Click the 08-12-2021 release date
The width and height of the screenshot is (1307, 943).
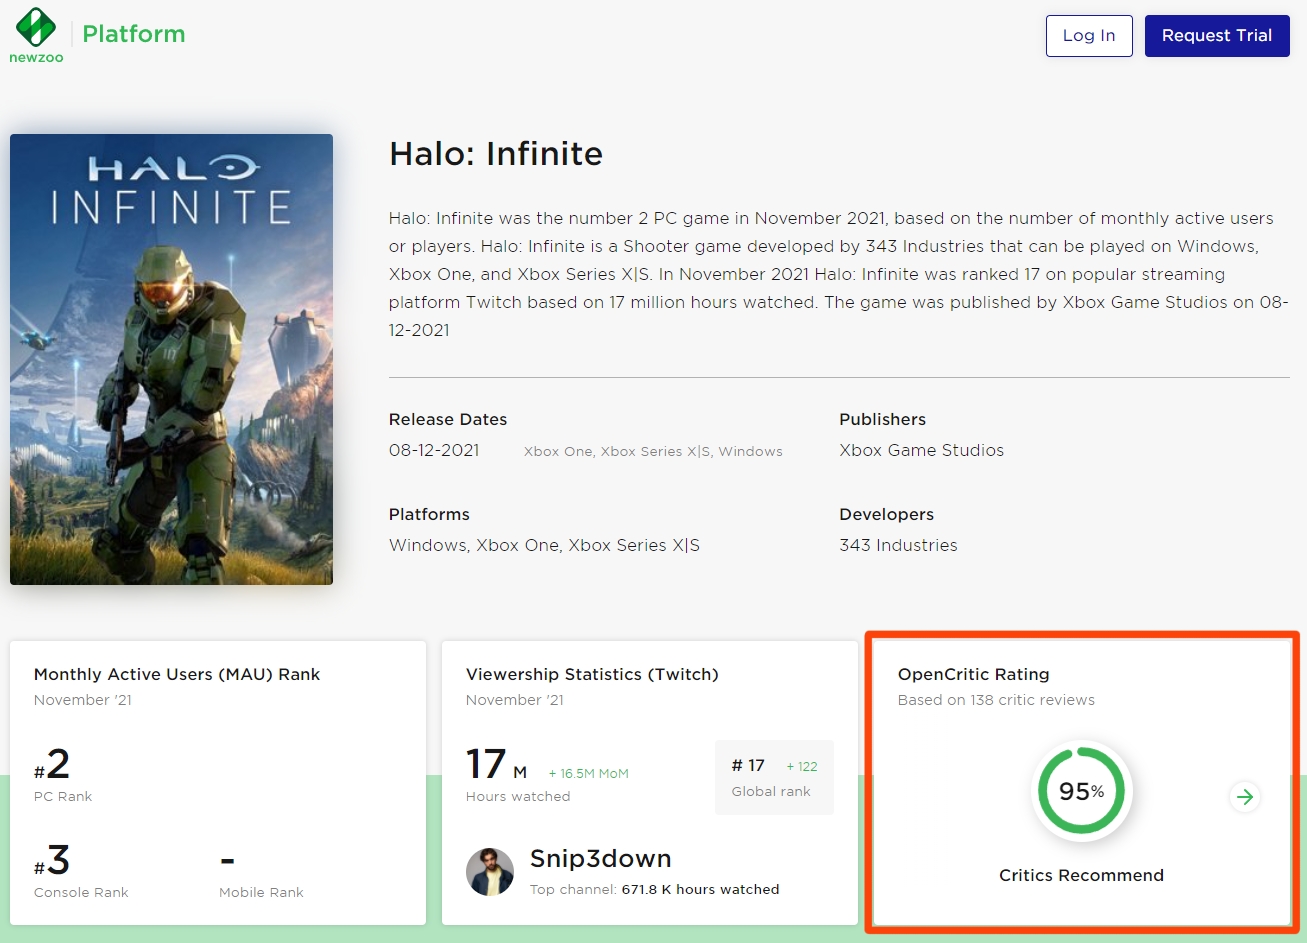click(x=434, y=450)
